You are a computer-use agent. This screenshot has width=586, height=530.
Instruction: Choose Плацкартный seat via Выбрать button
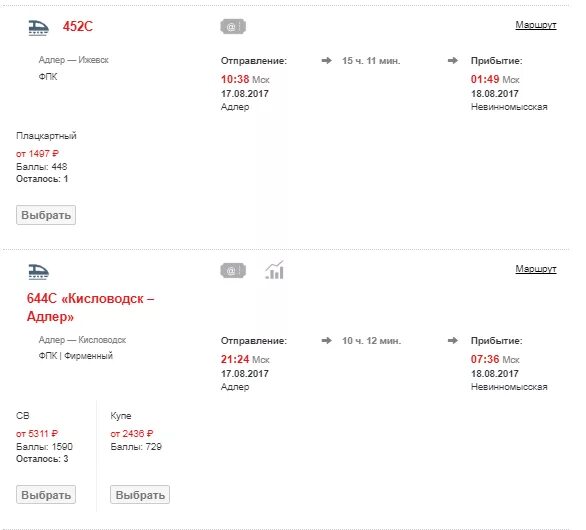click(x=46, y=215)
